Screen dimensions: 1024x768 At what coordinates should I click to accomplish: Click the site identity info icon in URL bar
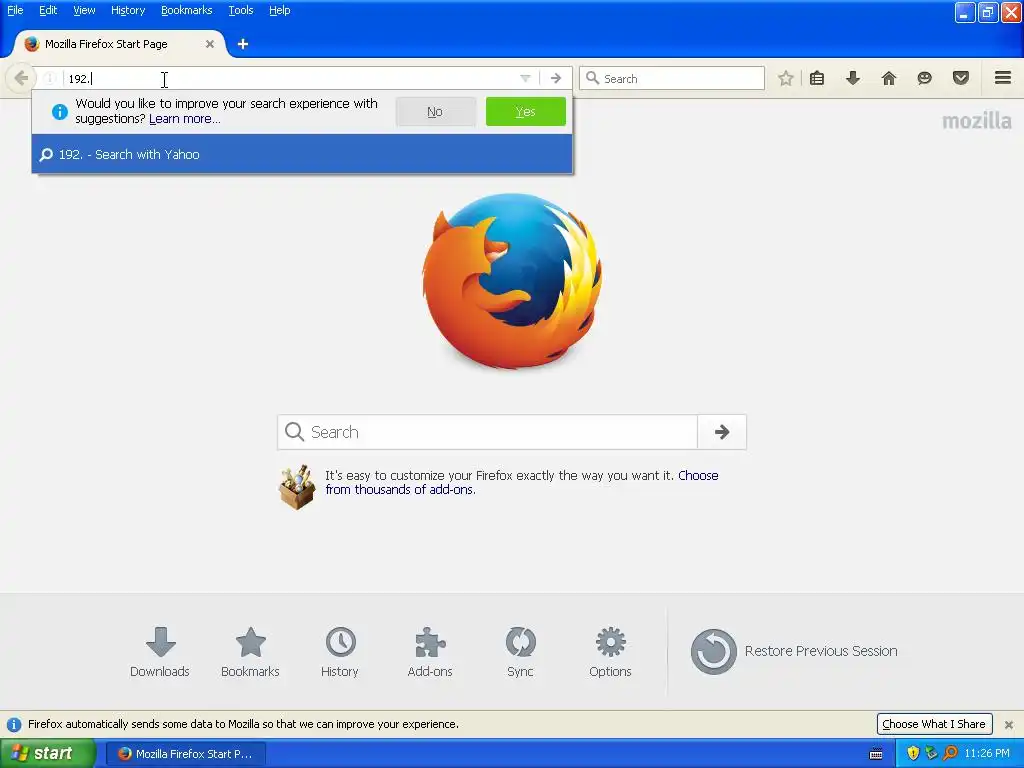point(50,78)
